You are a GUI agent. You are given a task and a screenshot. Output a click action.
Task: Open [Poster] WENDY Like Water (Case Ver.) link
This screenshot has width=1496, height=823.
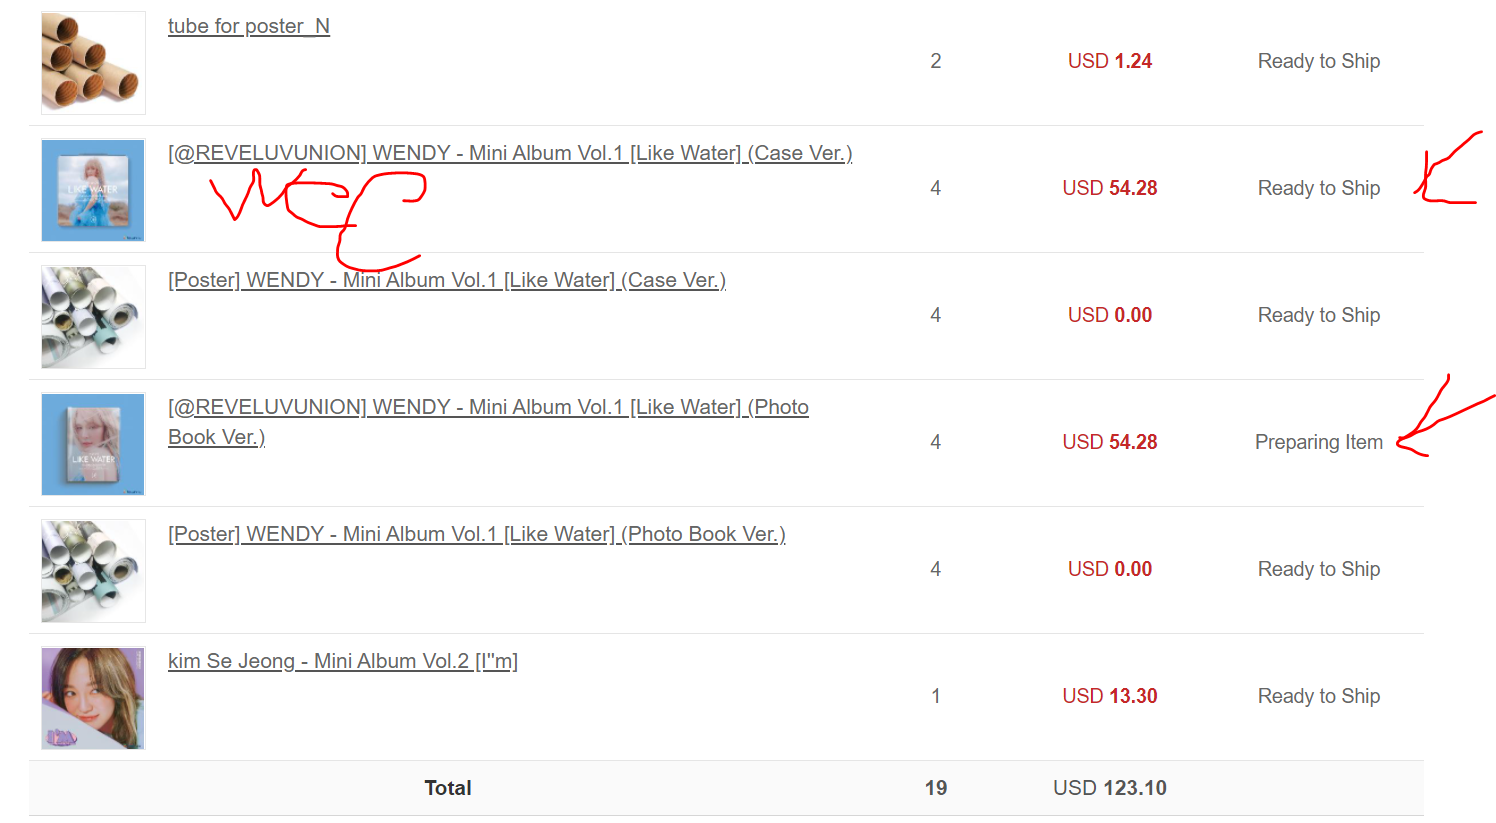(447, 280)
